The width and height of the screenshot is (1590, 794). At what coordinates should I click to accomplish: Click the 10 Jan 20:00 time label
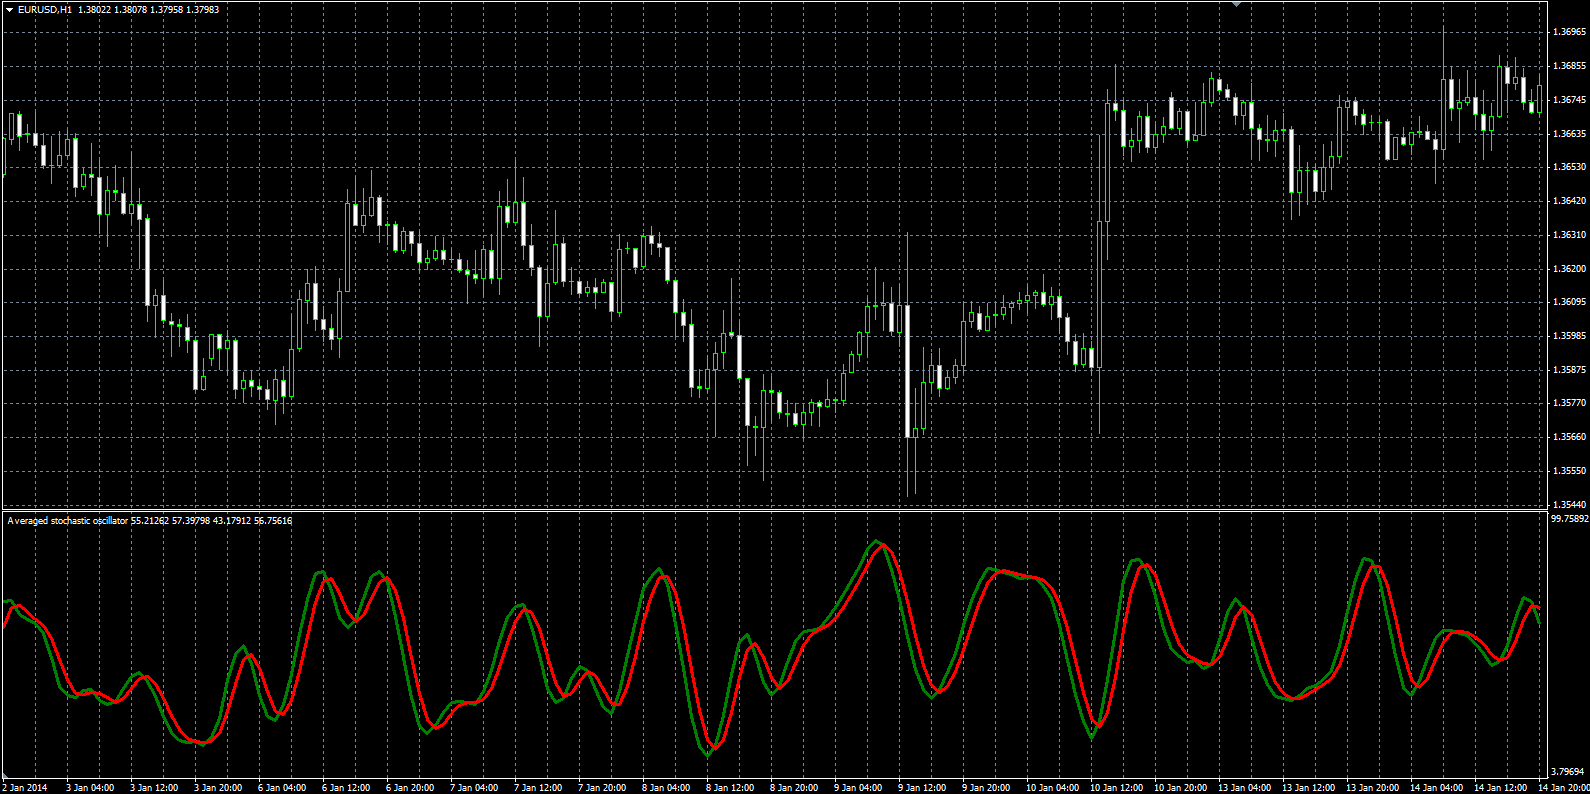point(1180,788)
